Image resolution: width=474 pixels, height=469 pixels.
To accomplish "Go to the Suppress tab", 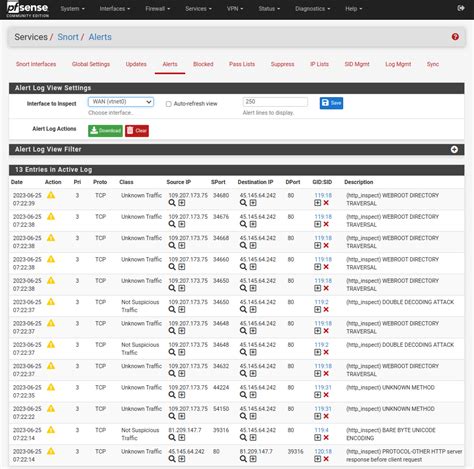I will tap(282, 64).
